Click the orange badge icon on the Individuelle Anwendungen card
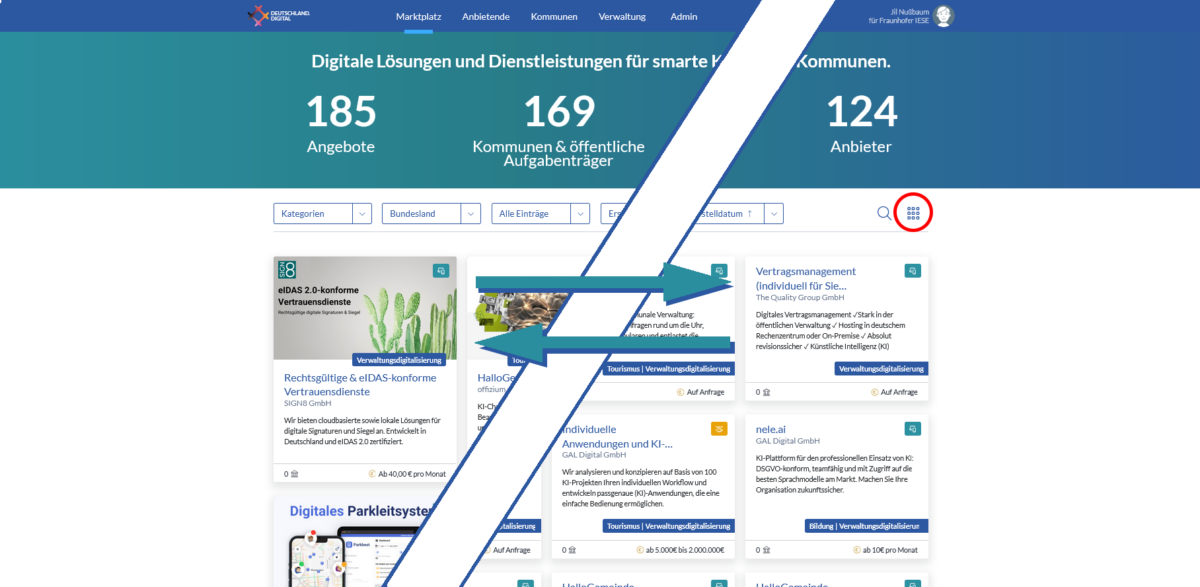 (719, 428)
